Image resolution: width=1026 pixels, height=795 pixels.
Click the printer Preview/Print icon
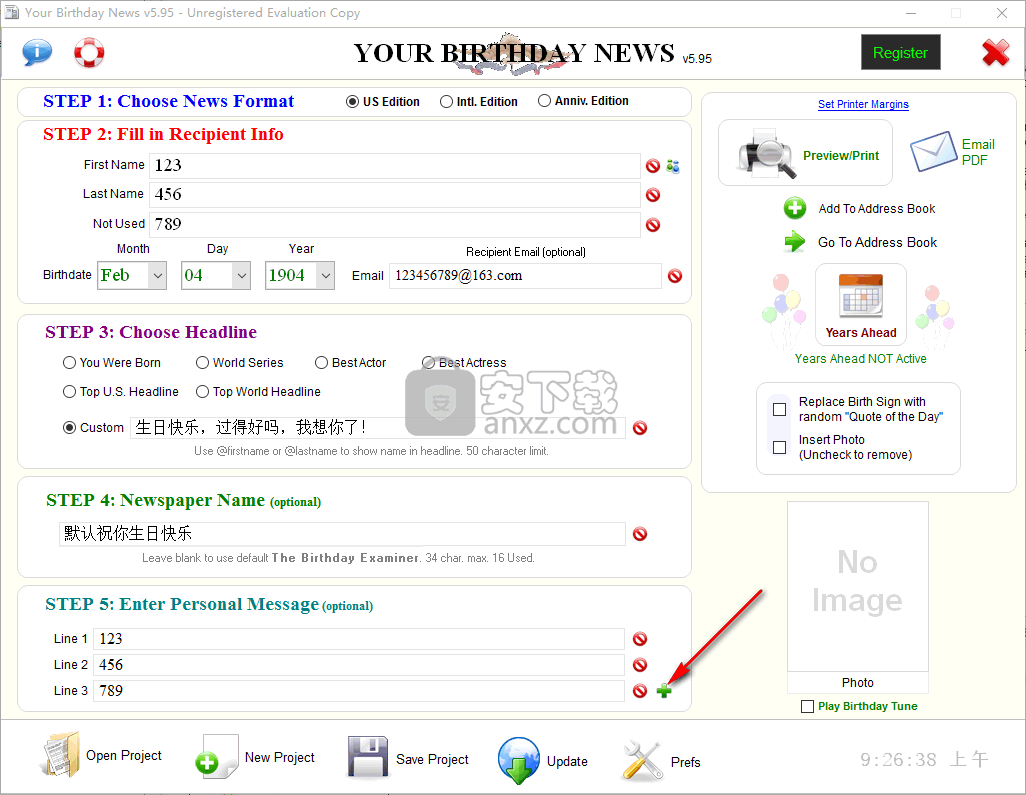pyautogui.click(x=767, y=154)
